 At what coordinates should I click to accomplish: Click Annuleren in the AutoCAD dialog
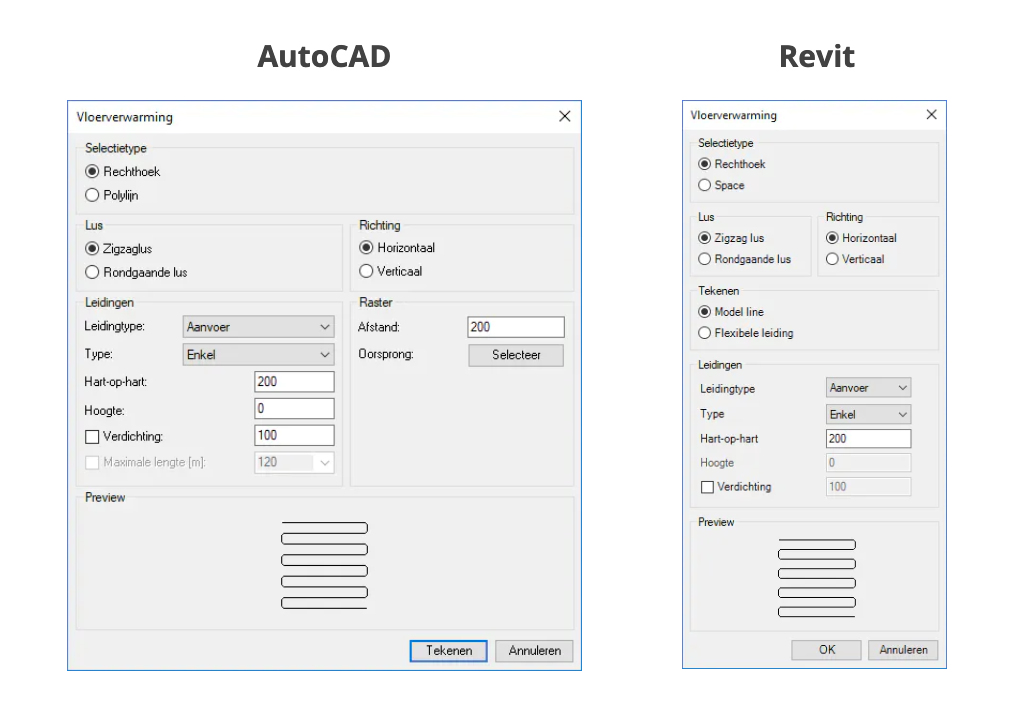(535, 651)
